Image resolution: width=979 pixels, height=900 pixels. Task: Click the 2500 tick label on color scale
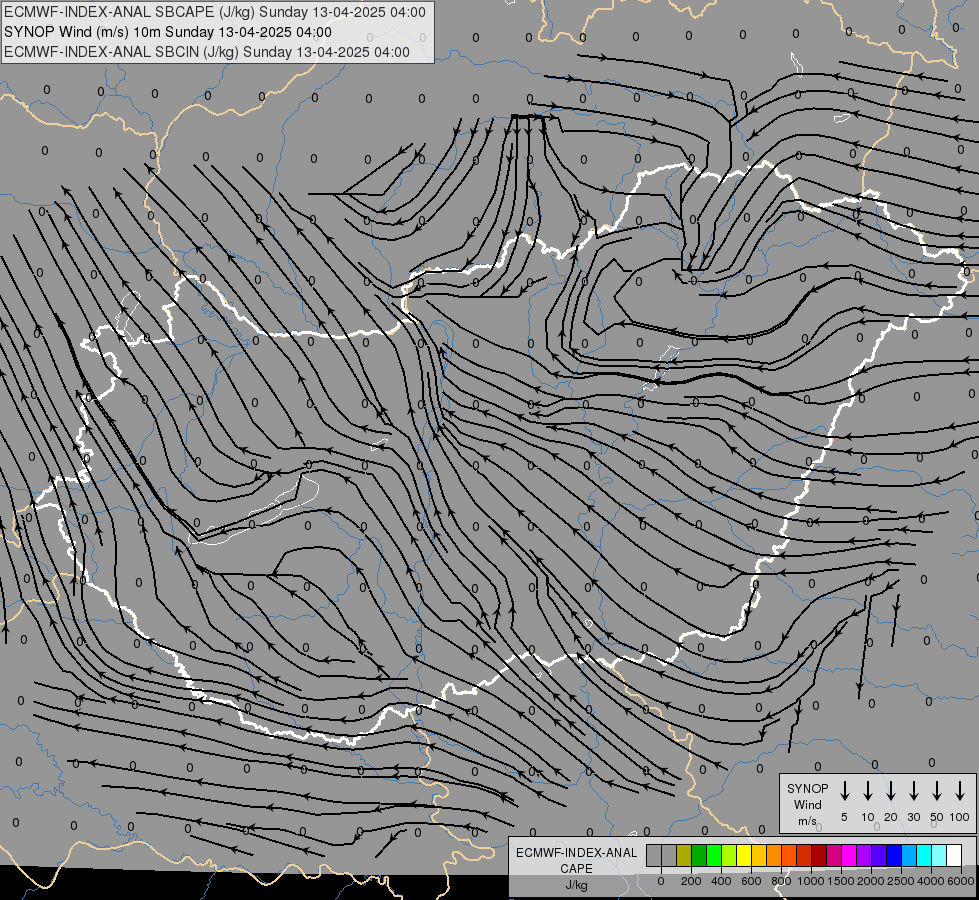[x=901, y=881]
